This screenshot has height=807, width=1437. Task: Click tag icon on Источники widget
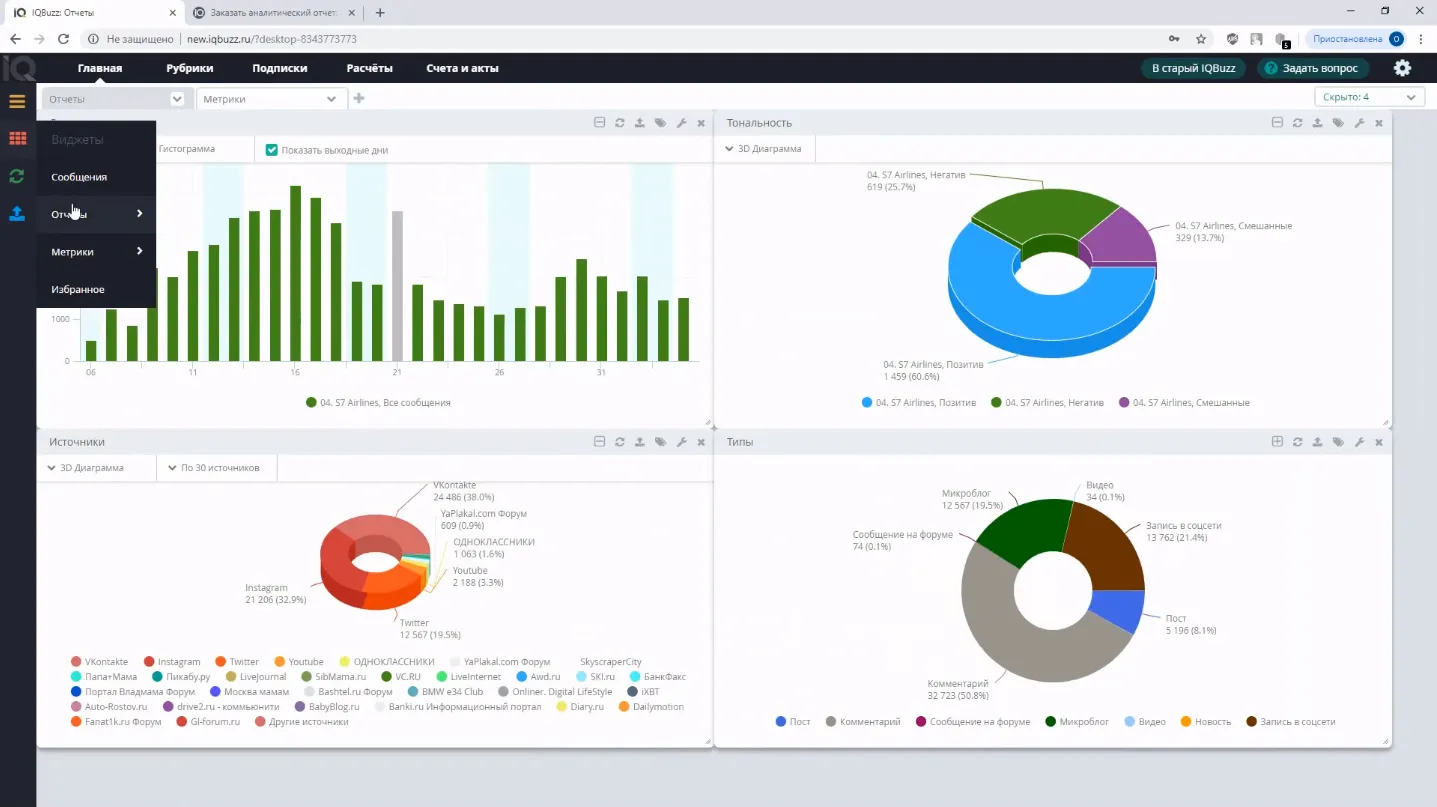click(x=661, y=442)
